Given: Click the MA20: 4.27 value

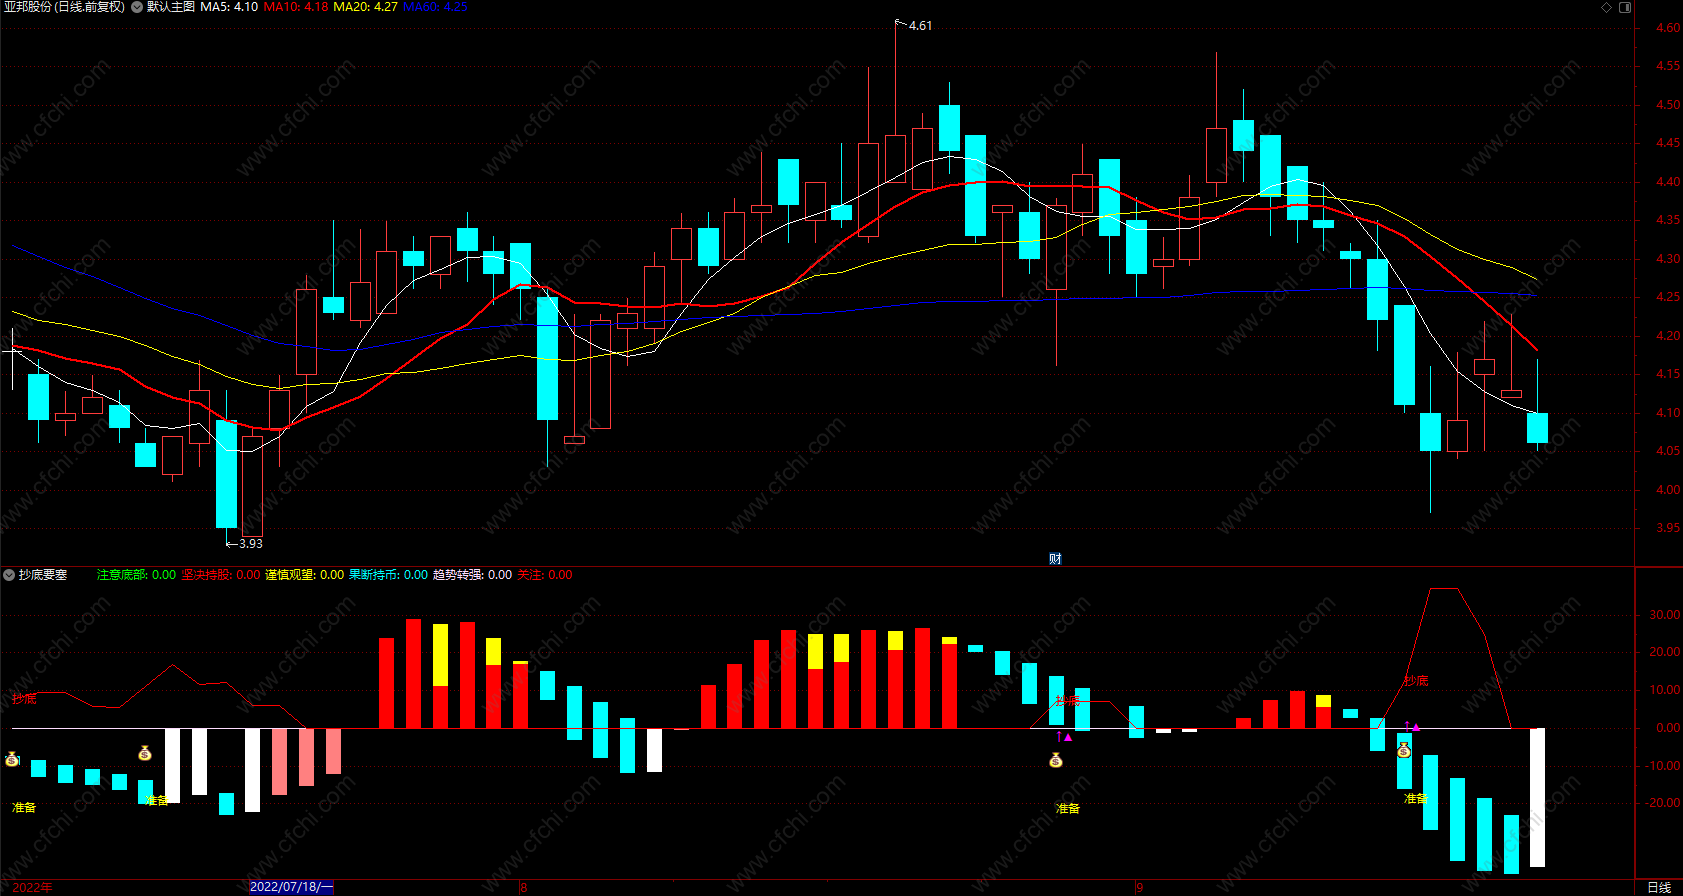Looking at the screenshot, I should coord(366,7).
